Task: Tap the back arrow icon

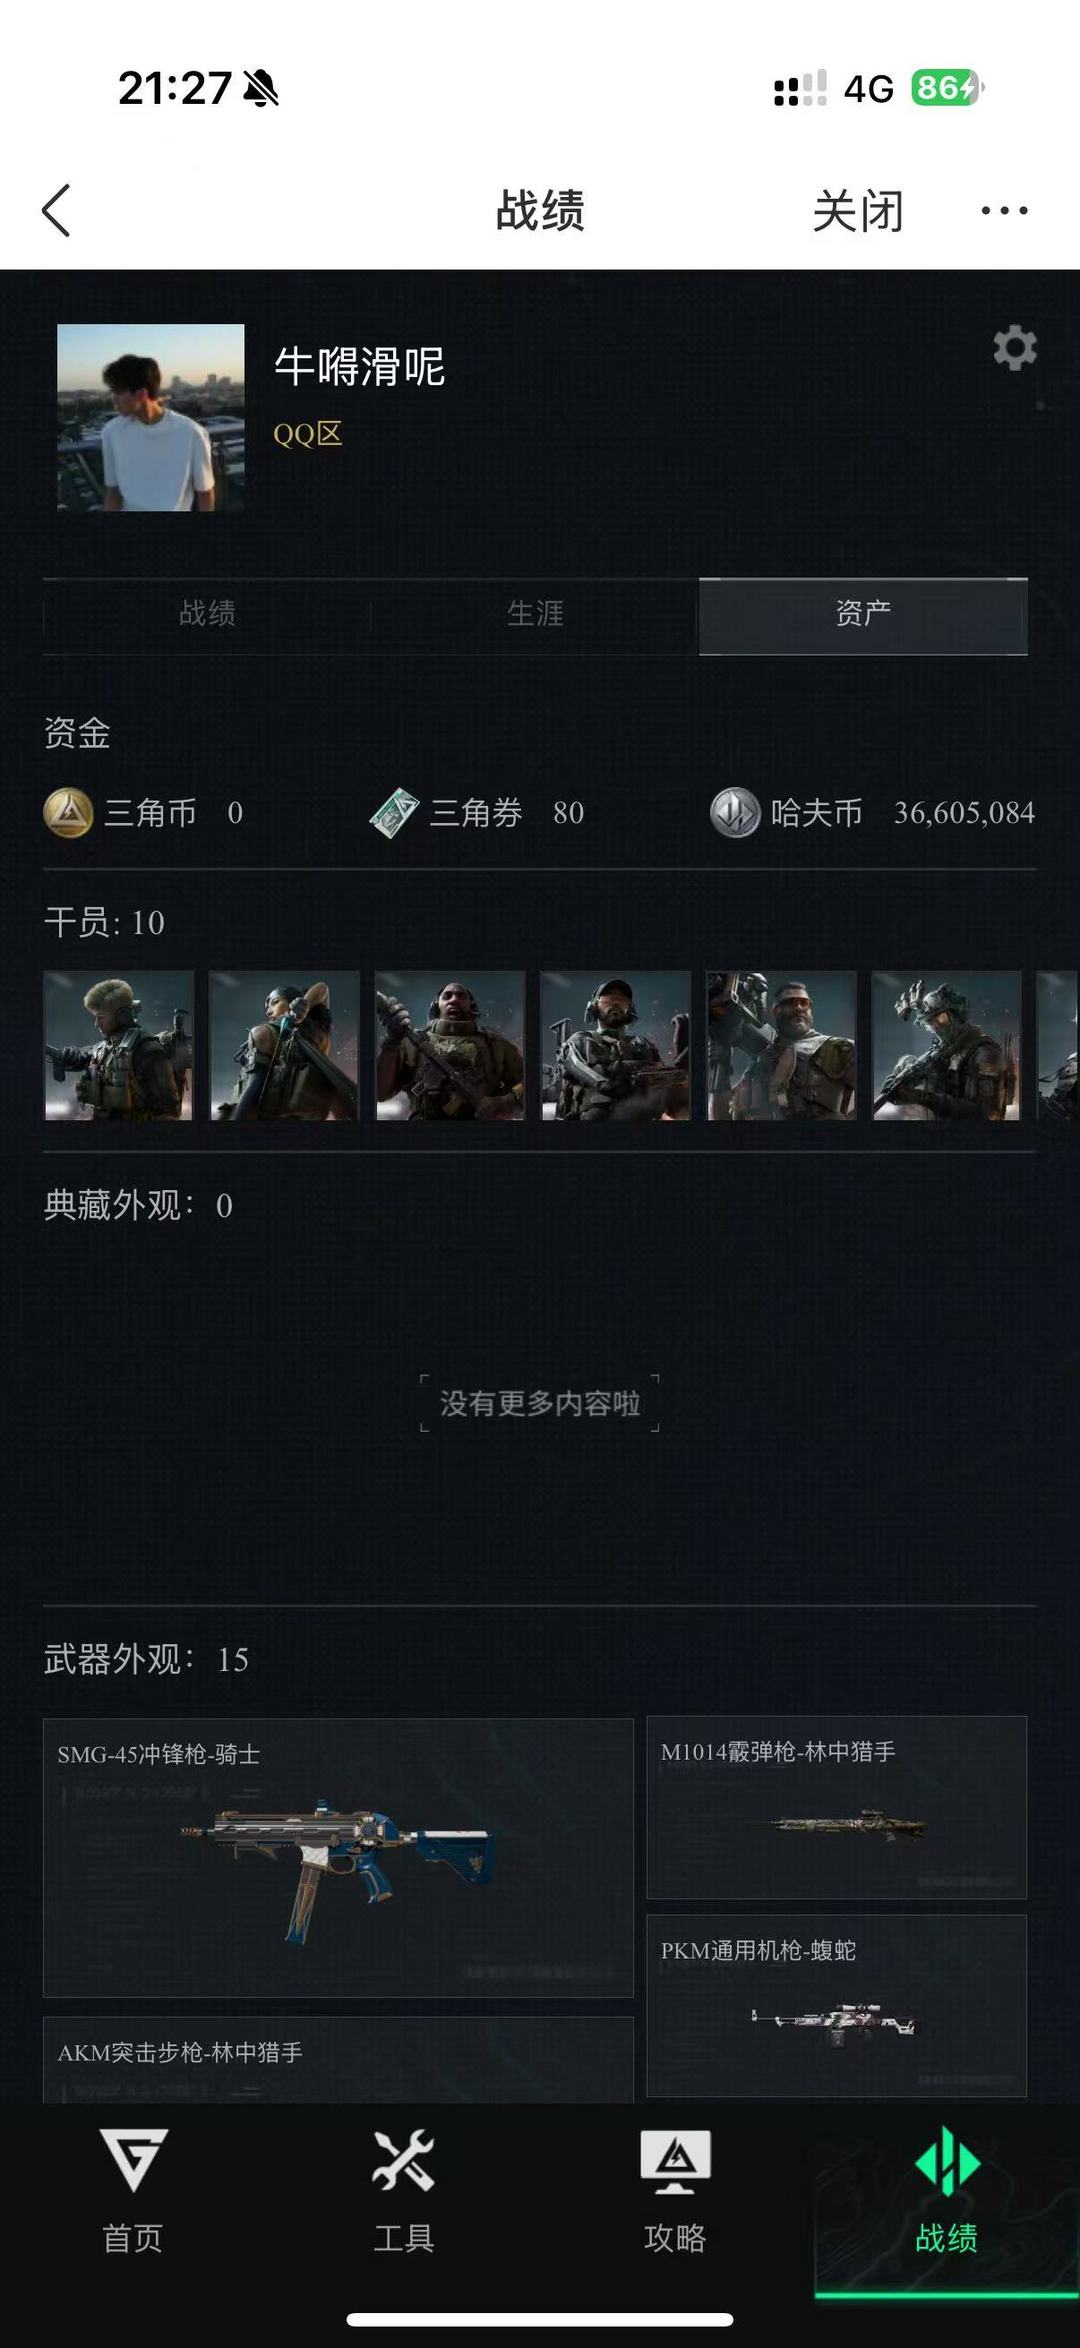Action: (57, 210)
